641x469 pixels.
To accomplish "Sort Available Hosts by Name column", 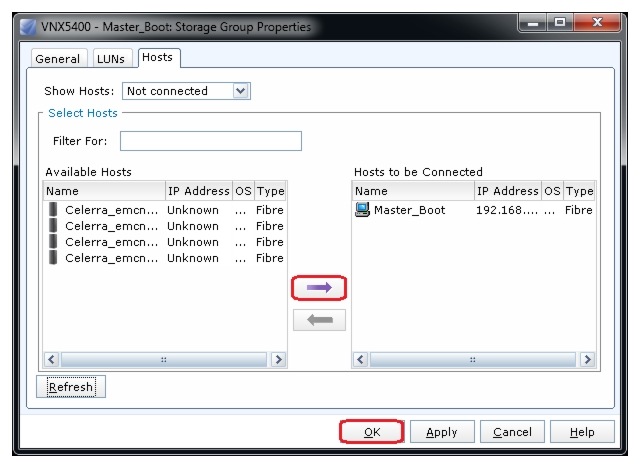I will 104,191.
